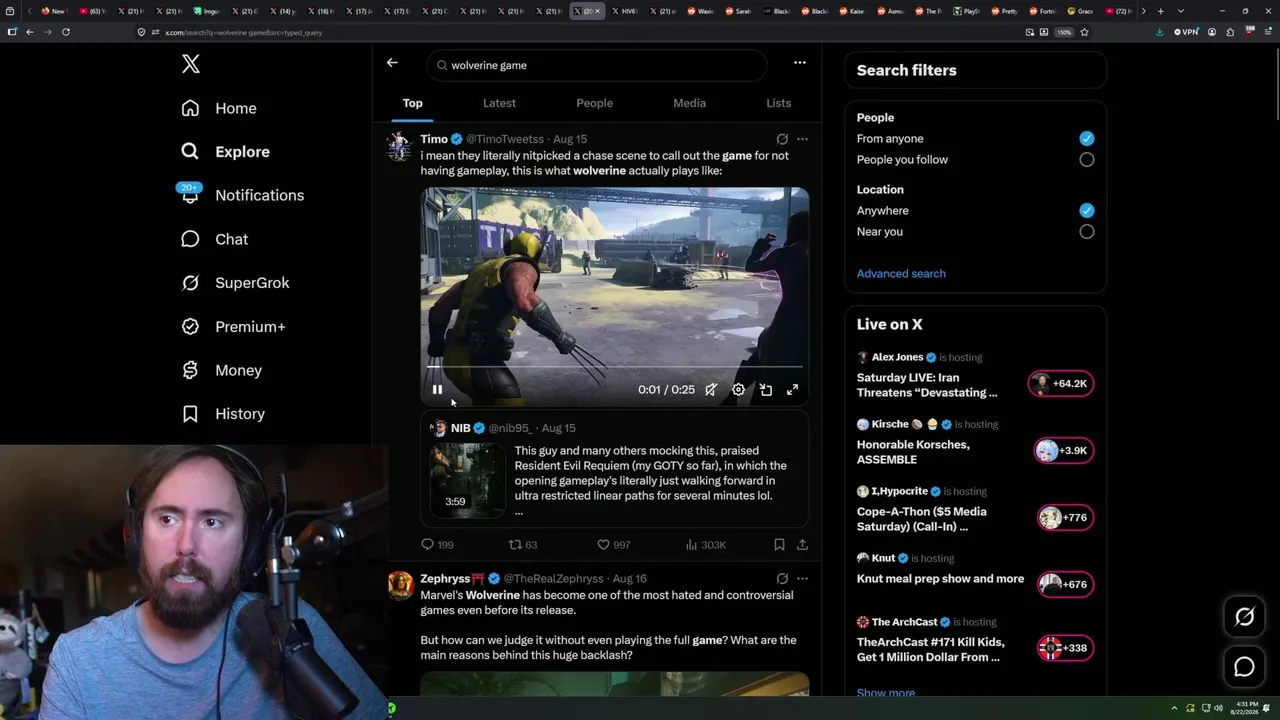Open the @nib95_ profile link
The height and width of the screenshot is (720, 1280).
510,428
